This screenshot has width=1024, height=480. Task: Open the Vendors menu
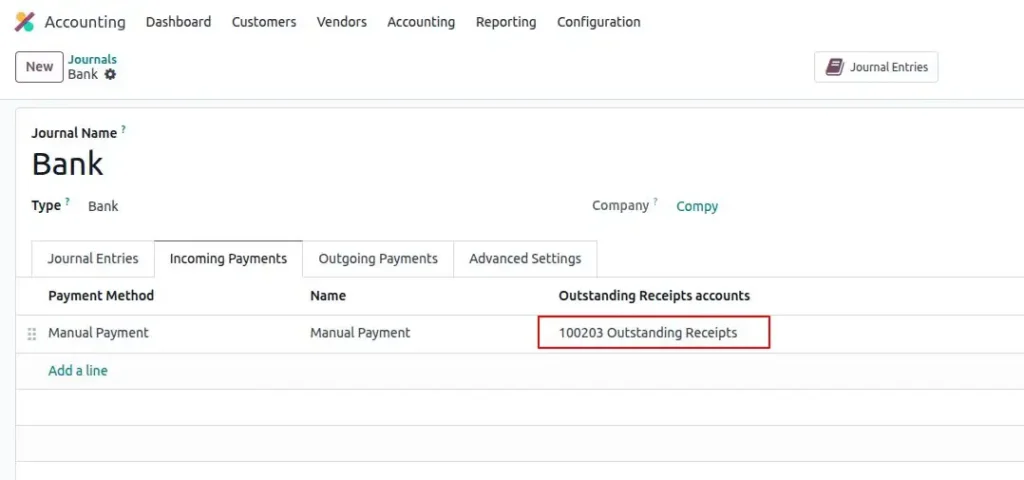coord(342,22)
